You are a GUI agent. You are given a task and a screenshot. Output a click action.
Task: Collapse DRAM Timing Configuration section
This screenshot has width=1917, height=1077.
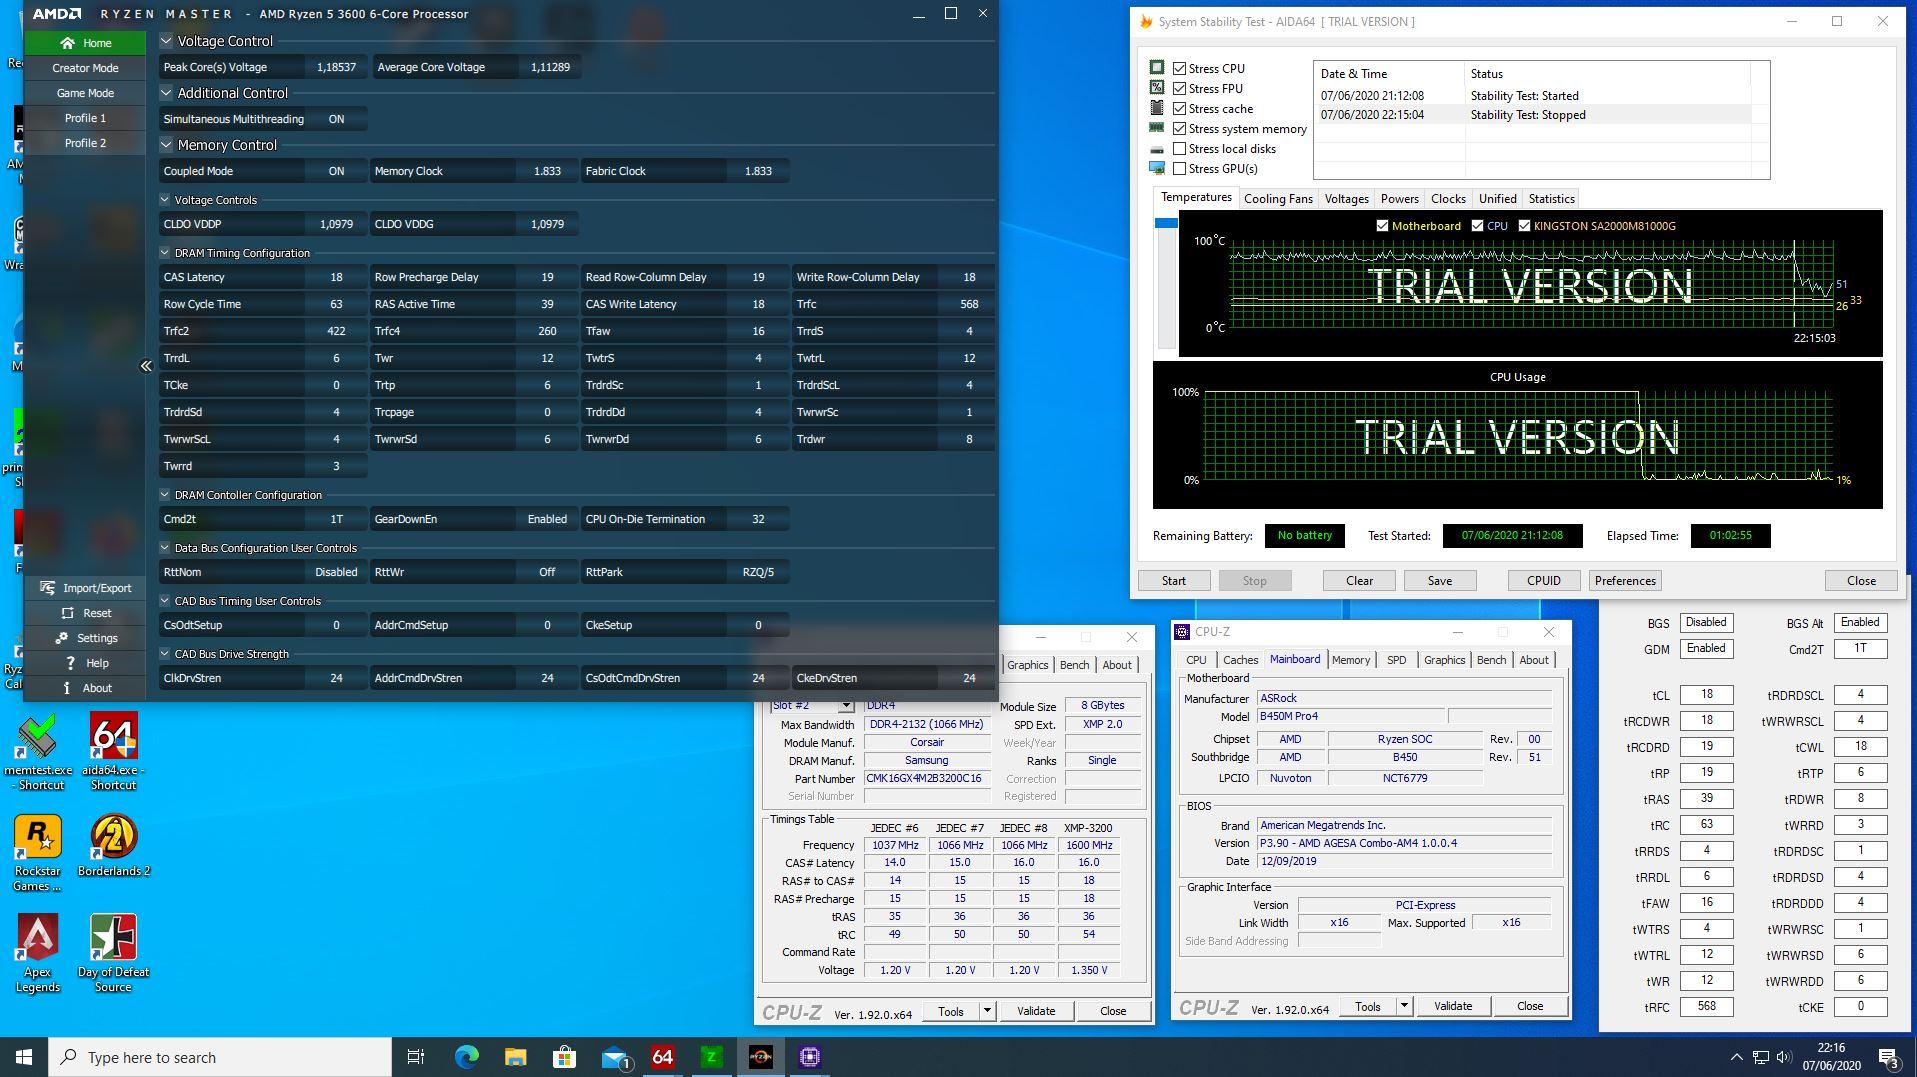[x=165, y=253]
